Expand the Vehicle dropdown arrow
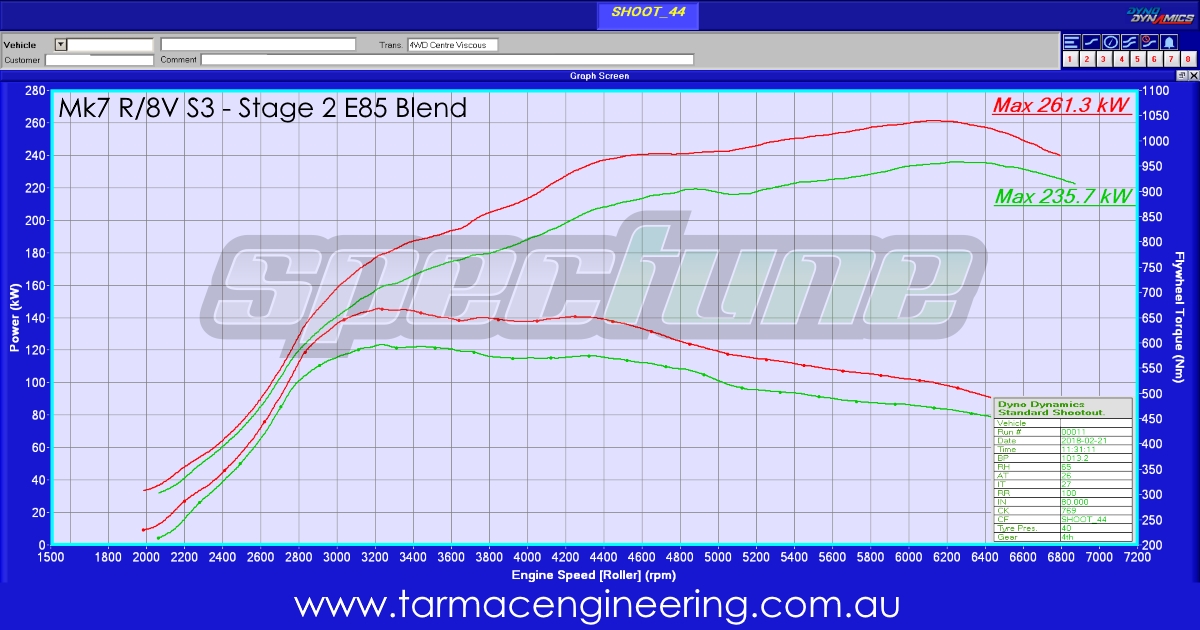The width and height of the screenshot is (1200, 630). (x=60, y=45)
